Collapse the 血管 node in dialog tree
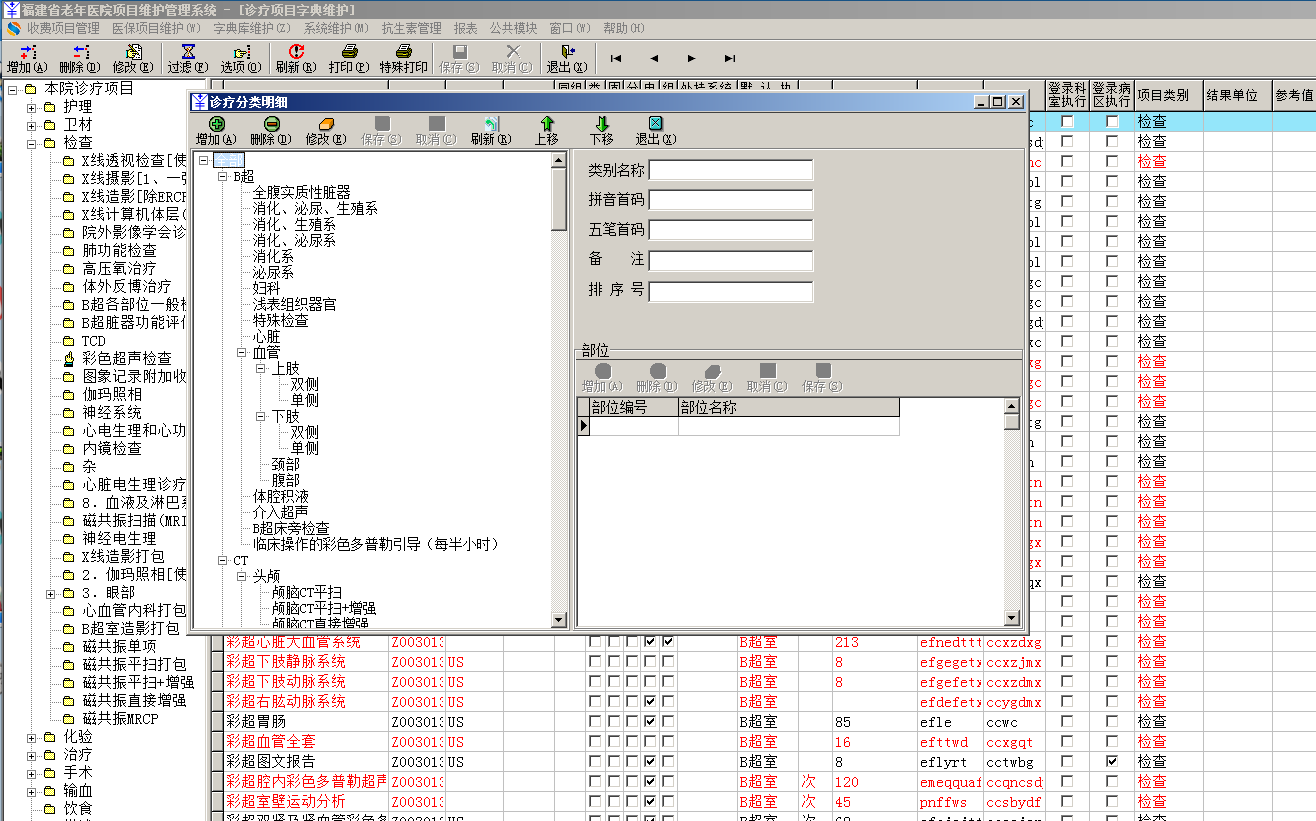 coord(243,352)
